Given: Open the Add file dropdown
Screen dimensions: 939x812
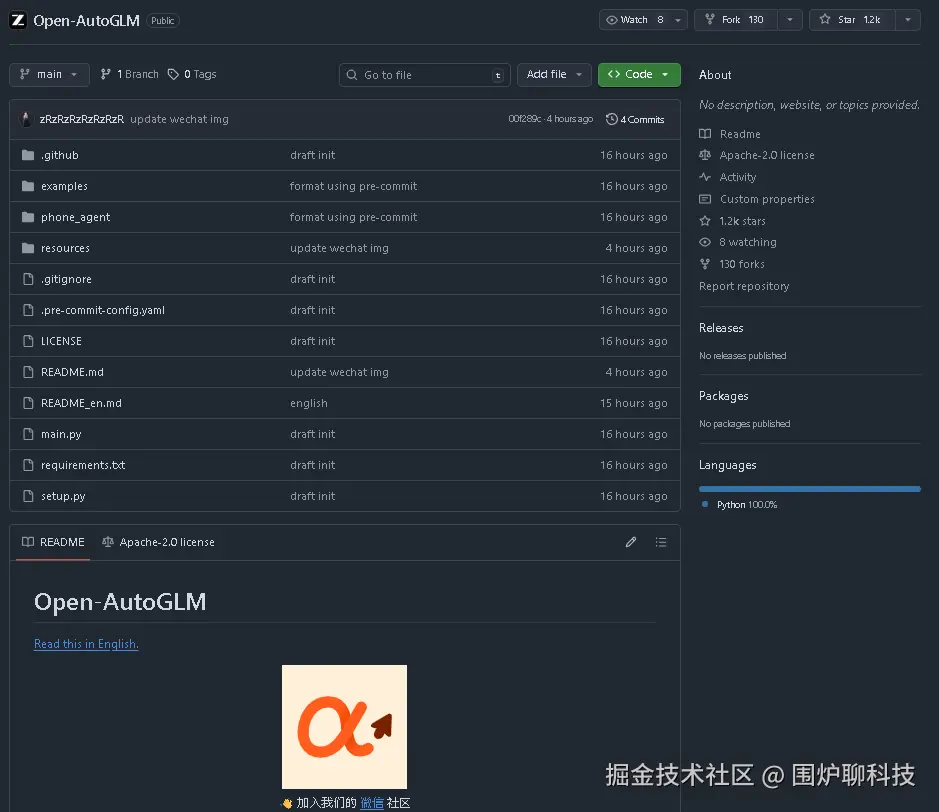Looking at the screenshot, I should tap(554, 74).
